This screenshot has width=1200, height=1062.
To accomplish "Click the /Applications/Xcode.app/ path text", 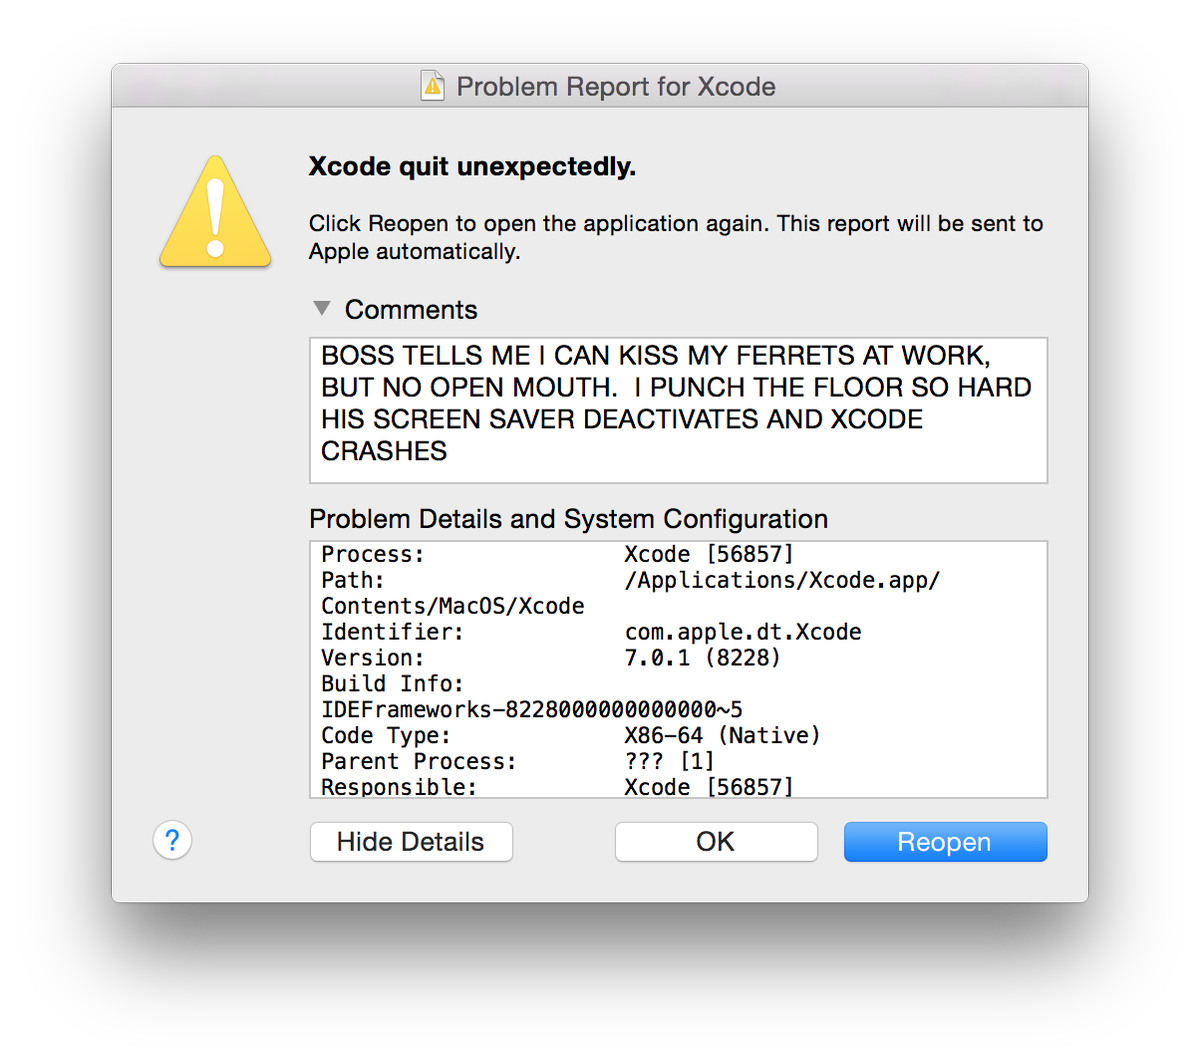I will [x=782, y=581].
